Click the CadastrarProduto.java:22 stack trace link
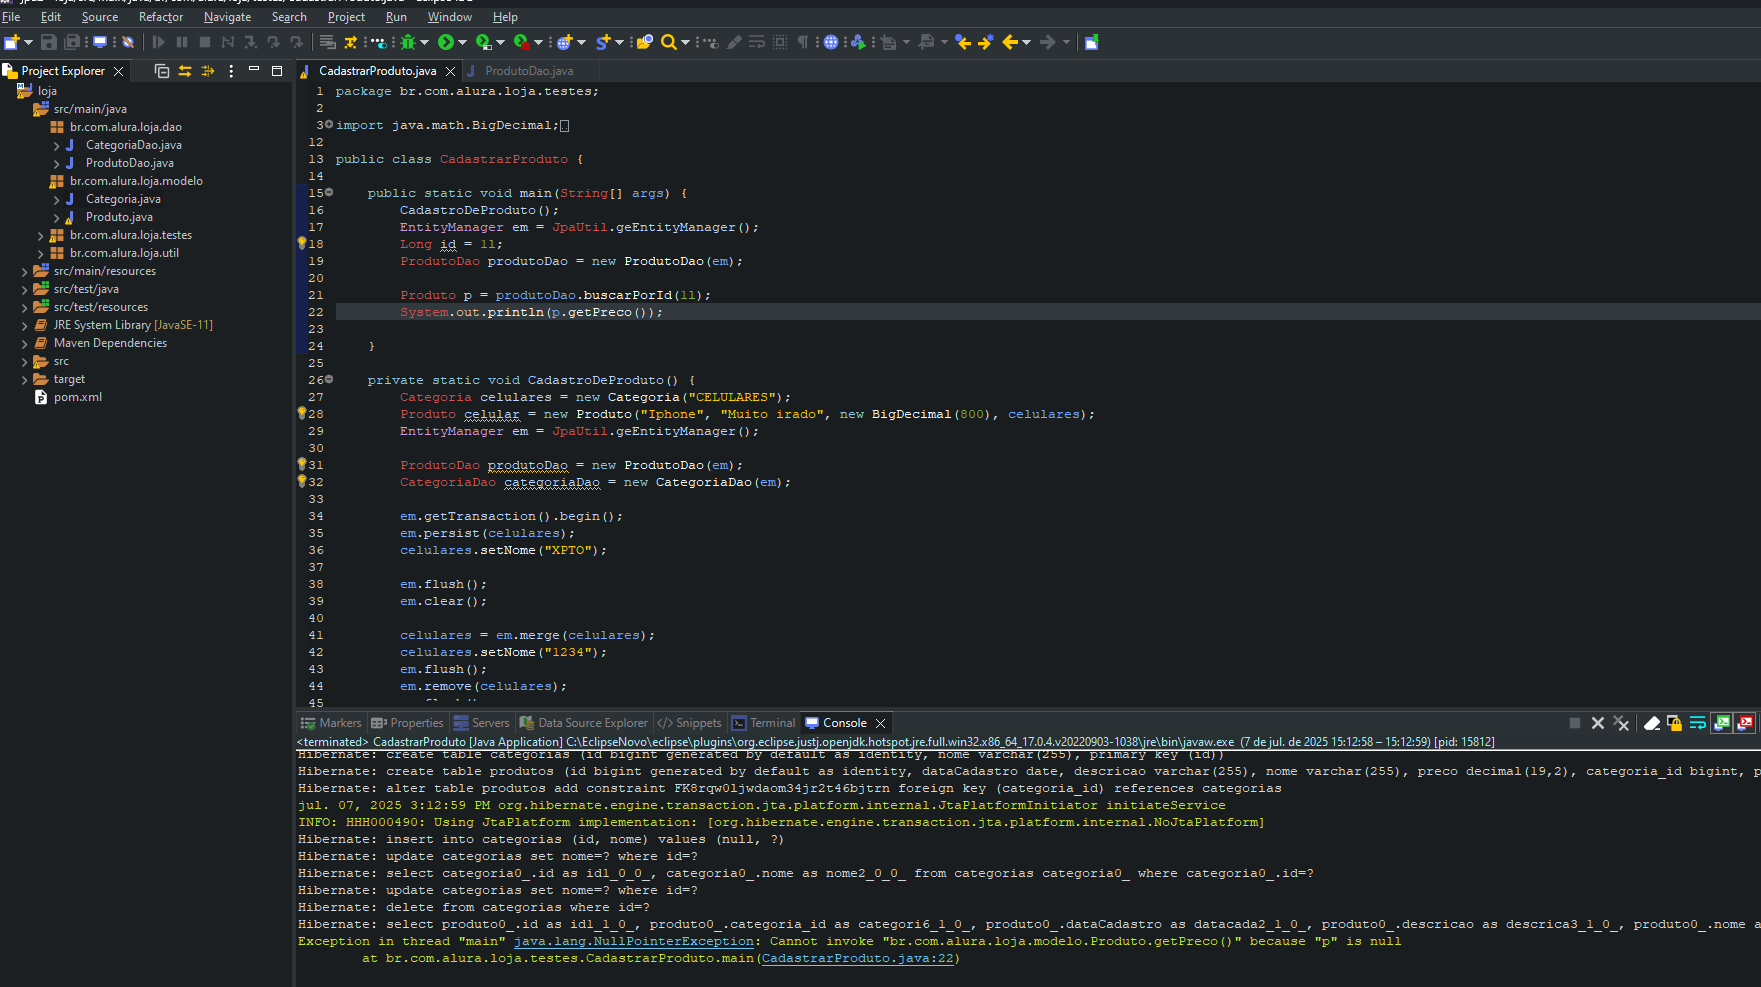The height and width of the screenshot is (987, 1761). tap(857, 959)
